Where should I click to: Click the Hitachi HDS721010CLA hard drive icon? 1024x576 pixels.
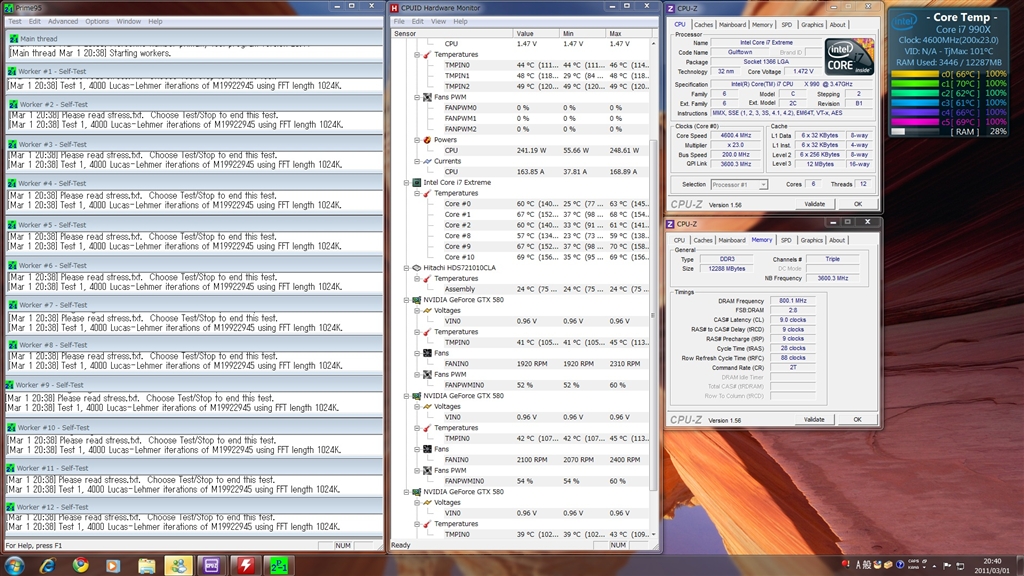pyautogui.click(x=415, y=268)
